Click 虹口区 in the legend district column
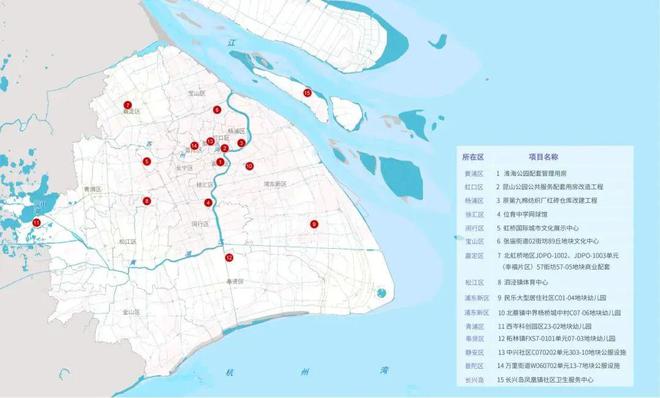 (474, 187)
